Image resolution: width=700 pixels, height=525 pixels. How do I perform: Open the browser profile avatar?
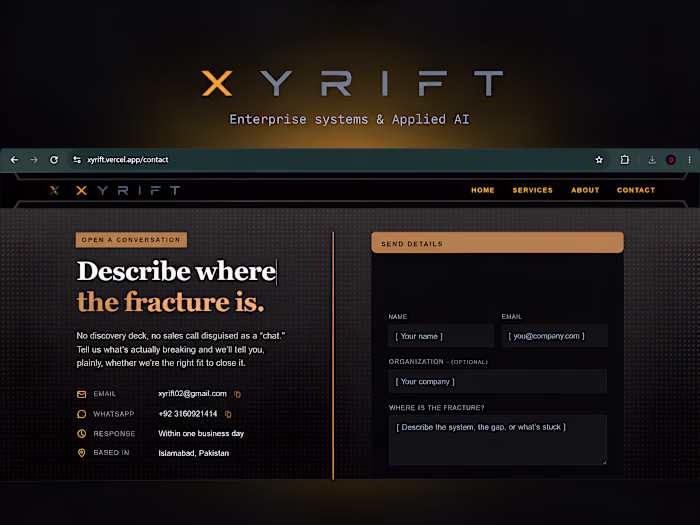(671, 160)
